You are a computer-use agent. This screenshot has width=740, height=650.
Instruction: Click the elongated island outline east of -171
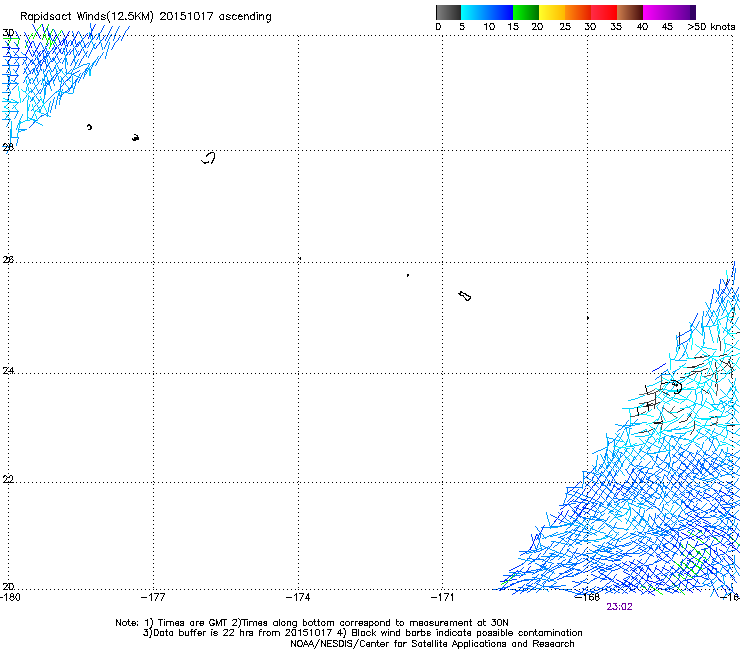(x=465, y=296)
